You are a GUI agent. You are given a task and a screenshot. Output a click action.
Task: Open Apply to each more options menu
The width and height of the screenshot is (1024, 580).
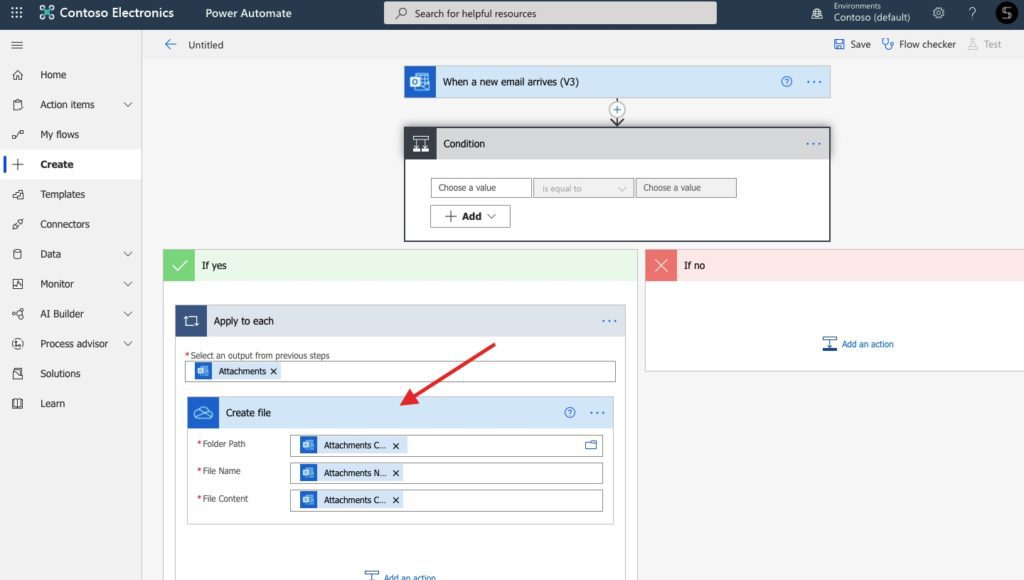[609, 321]
